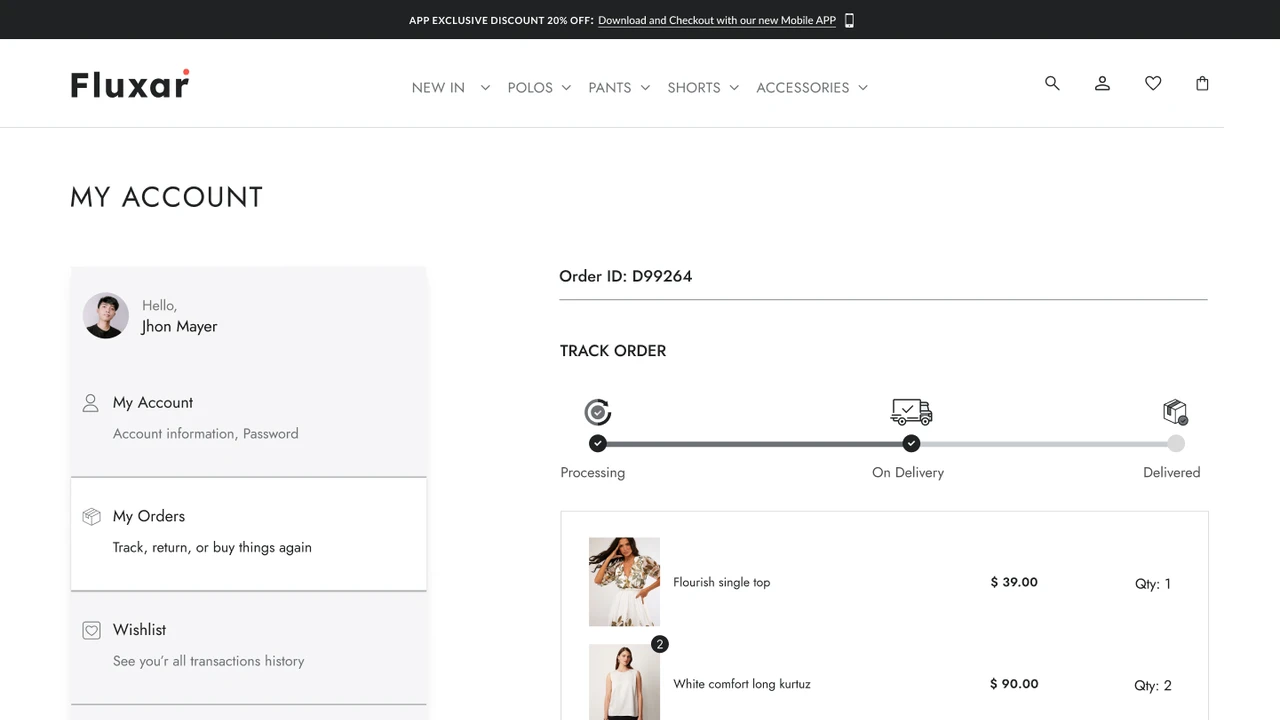Click the On Delivery status label
1280x720 pixels.
click(908, 472)
